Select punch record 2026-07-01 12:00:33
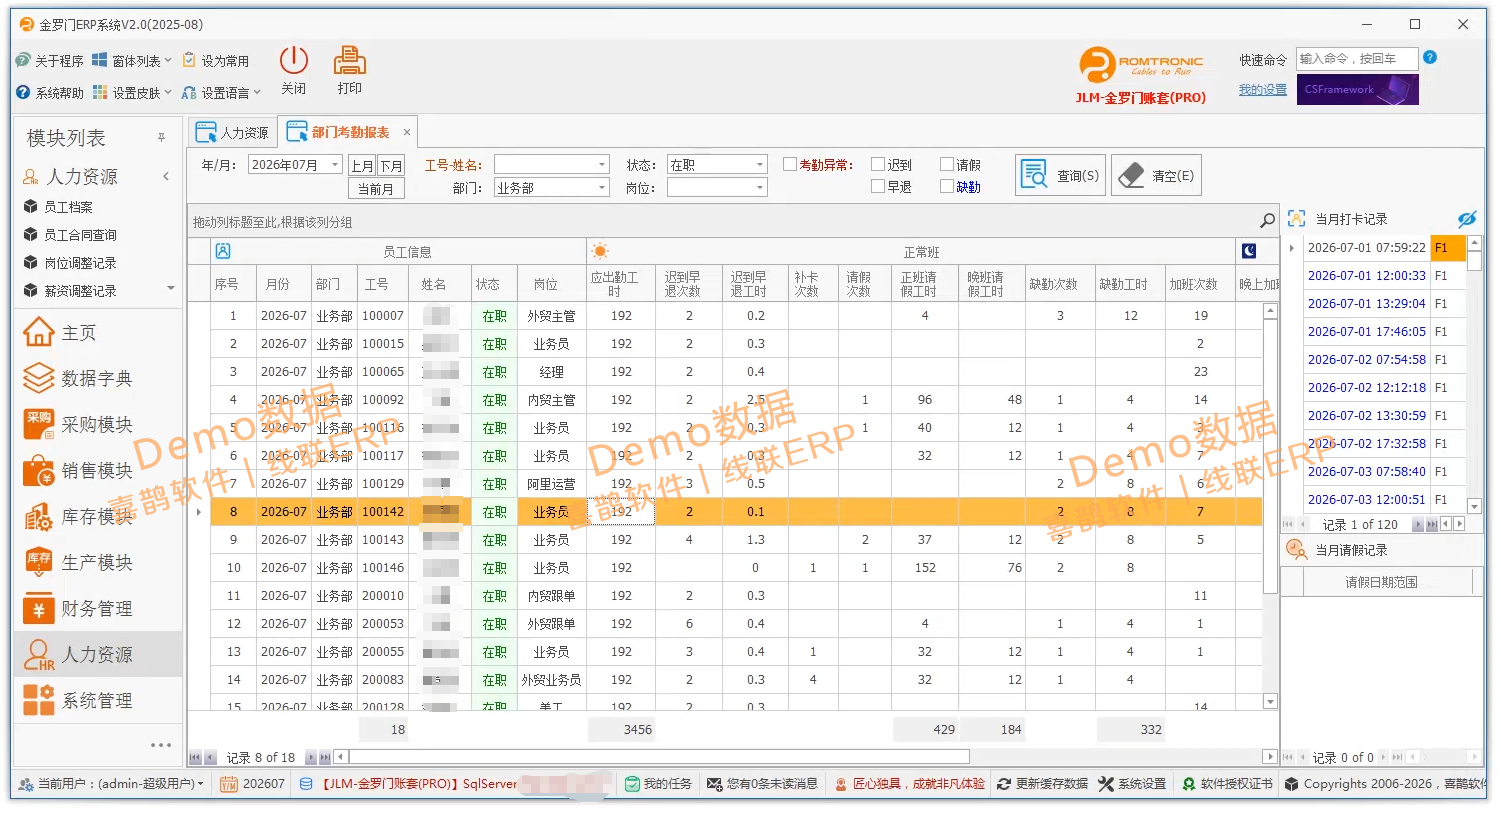The height and width of the screenshot is (813, 1501). click(x=1366, y=275)
